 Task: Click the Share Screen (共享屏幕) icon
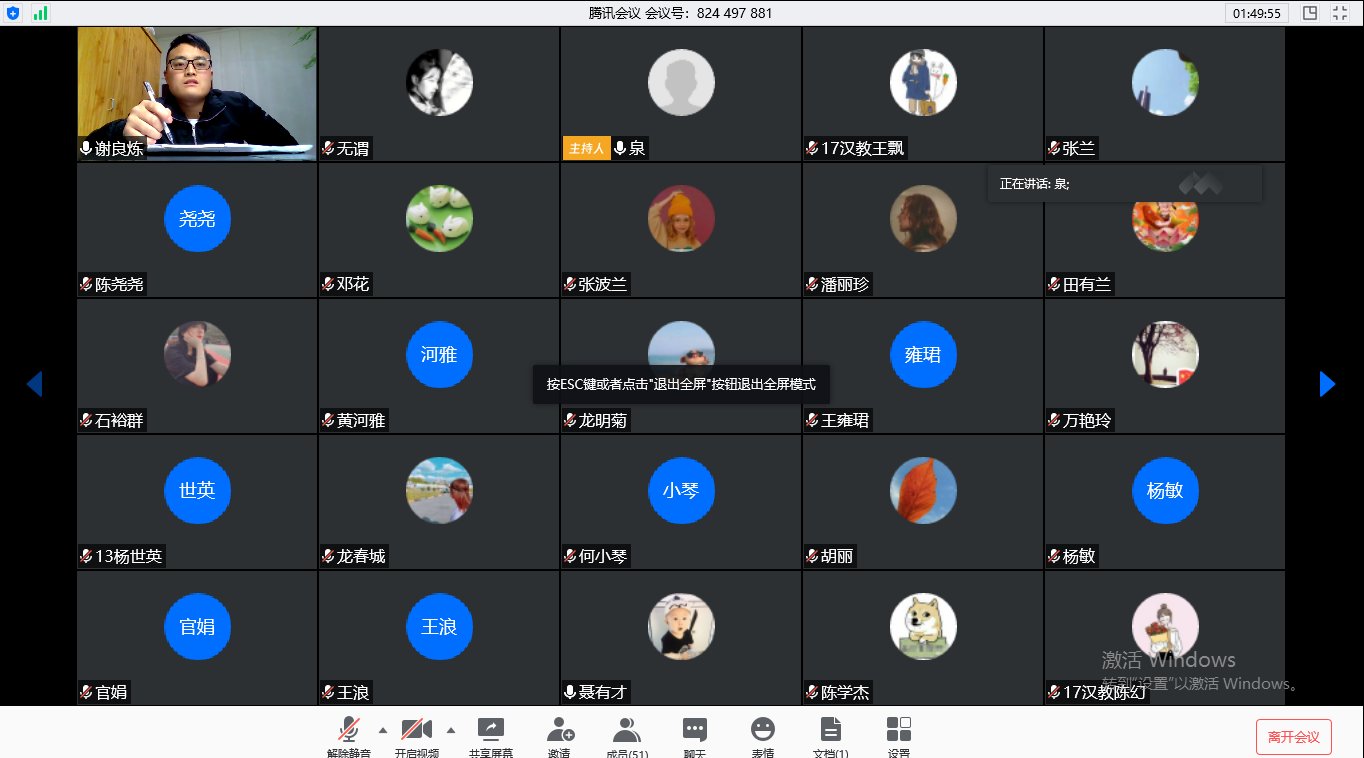tap(491, 731)
